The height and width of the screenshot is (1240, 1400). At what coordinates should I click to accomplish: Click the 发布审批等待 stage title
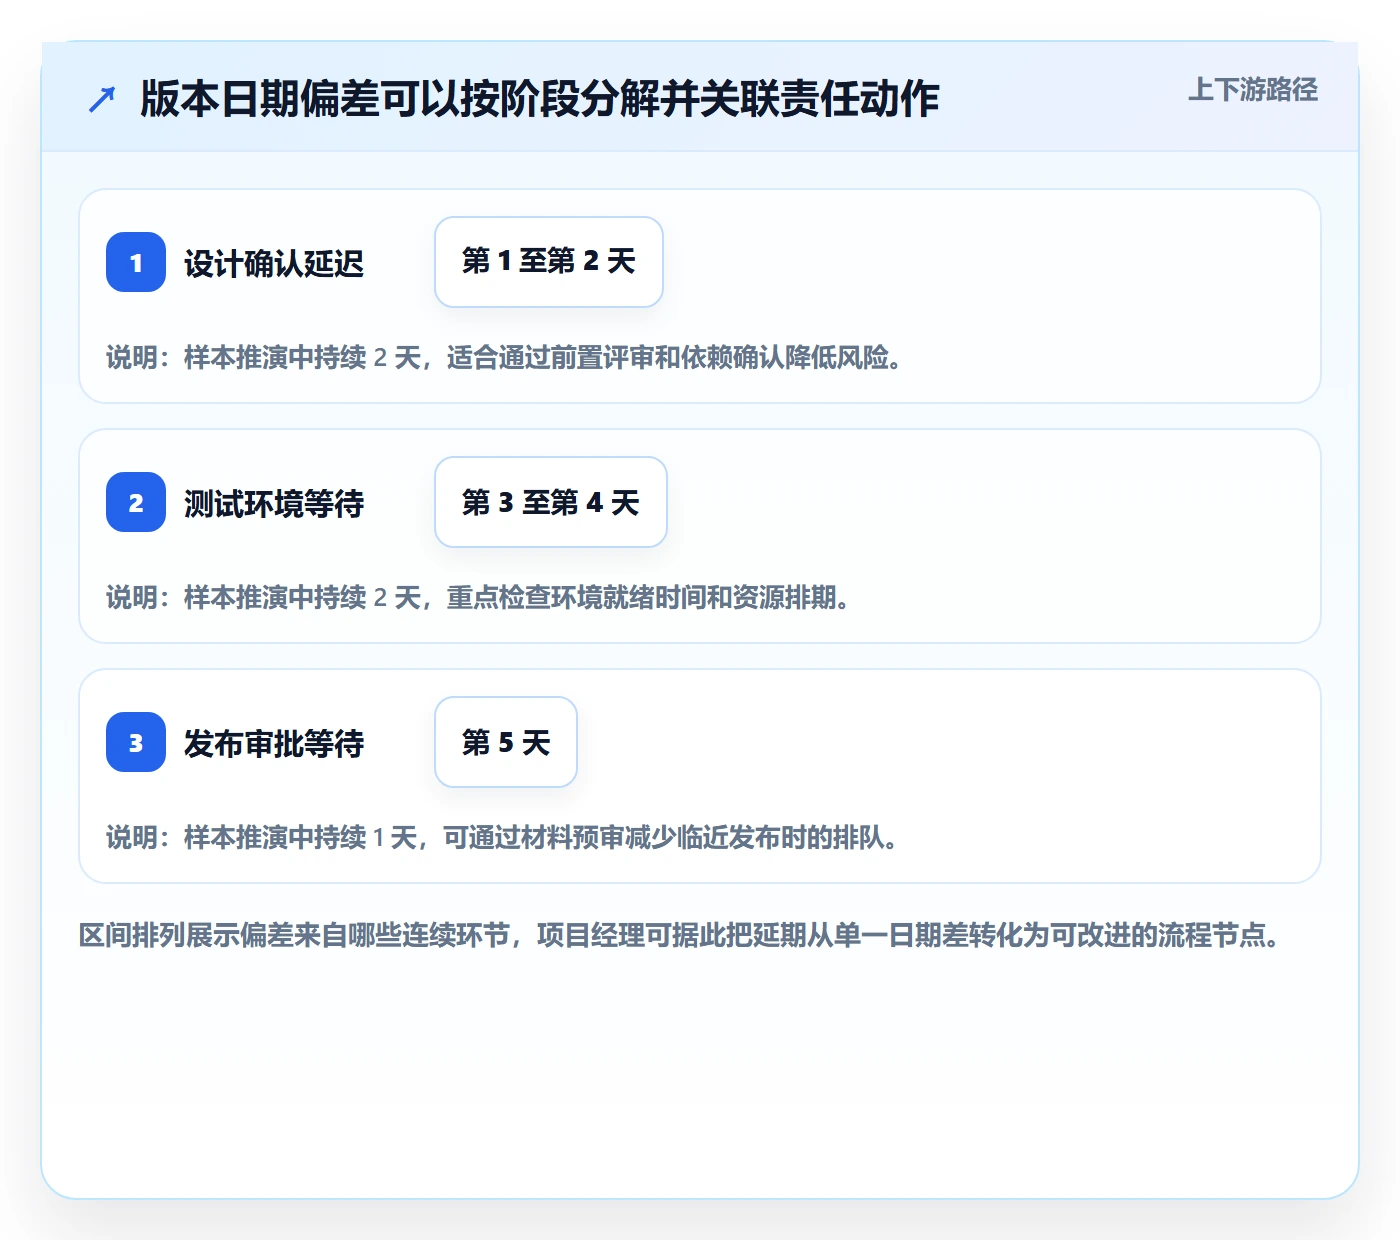pyautogui.click(x=274, y=743)
